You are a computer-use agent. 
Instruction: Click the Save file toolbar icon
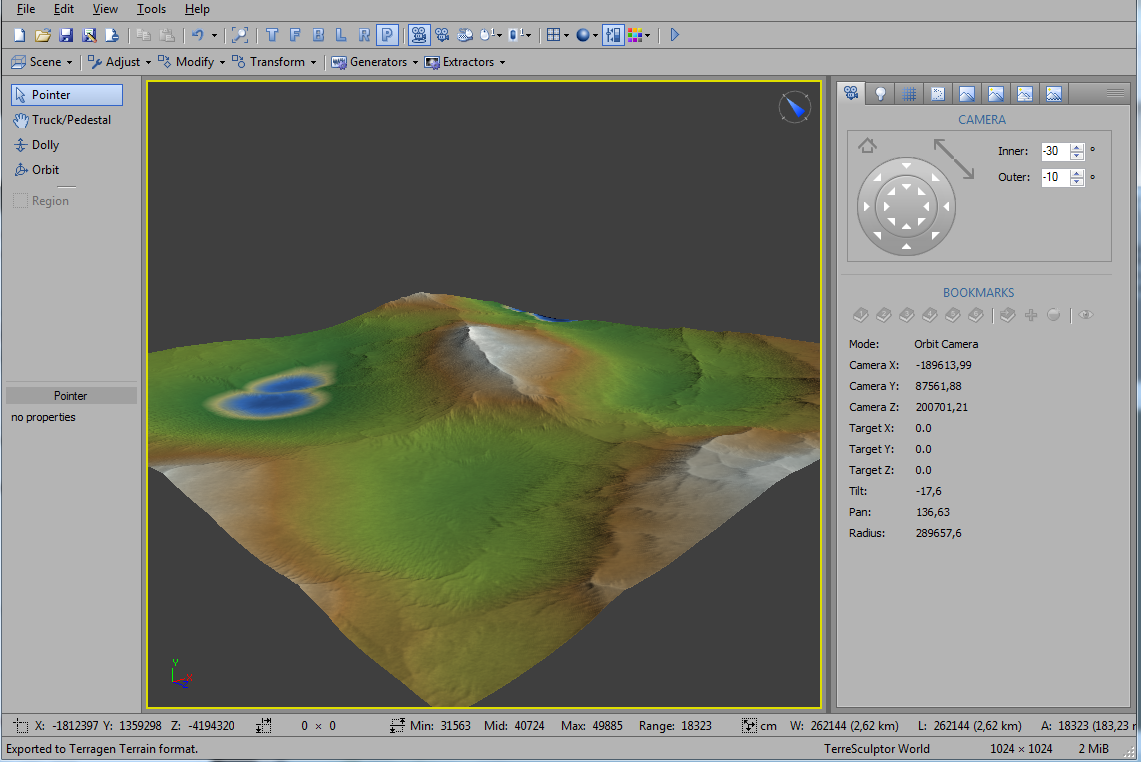tap(66, 35)
